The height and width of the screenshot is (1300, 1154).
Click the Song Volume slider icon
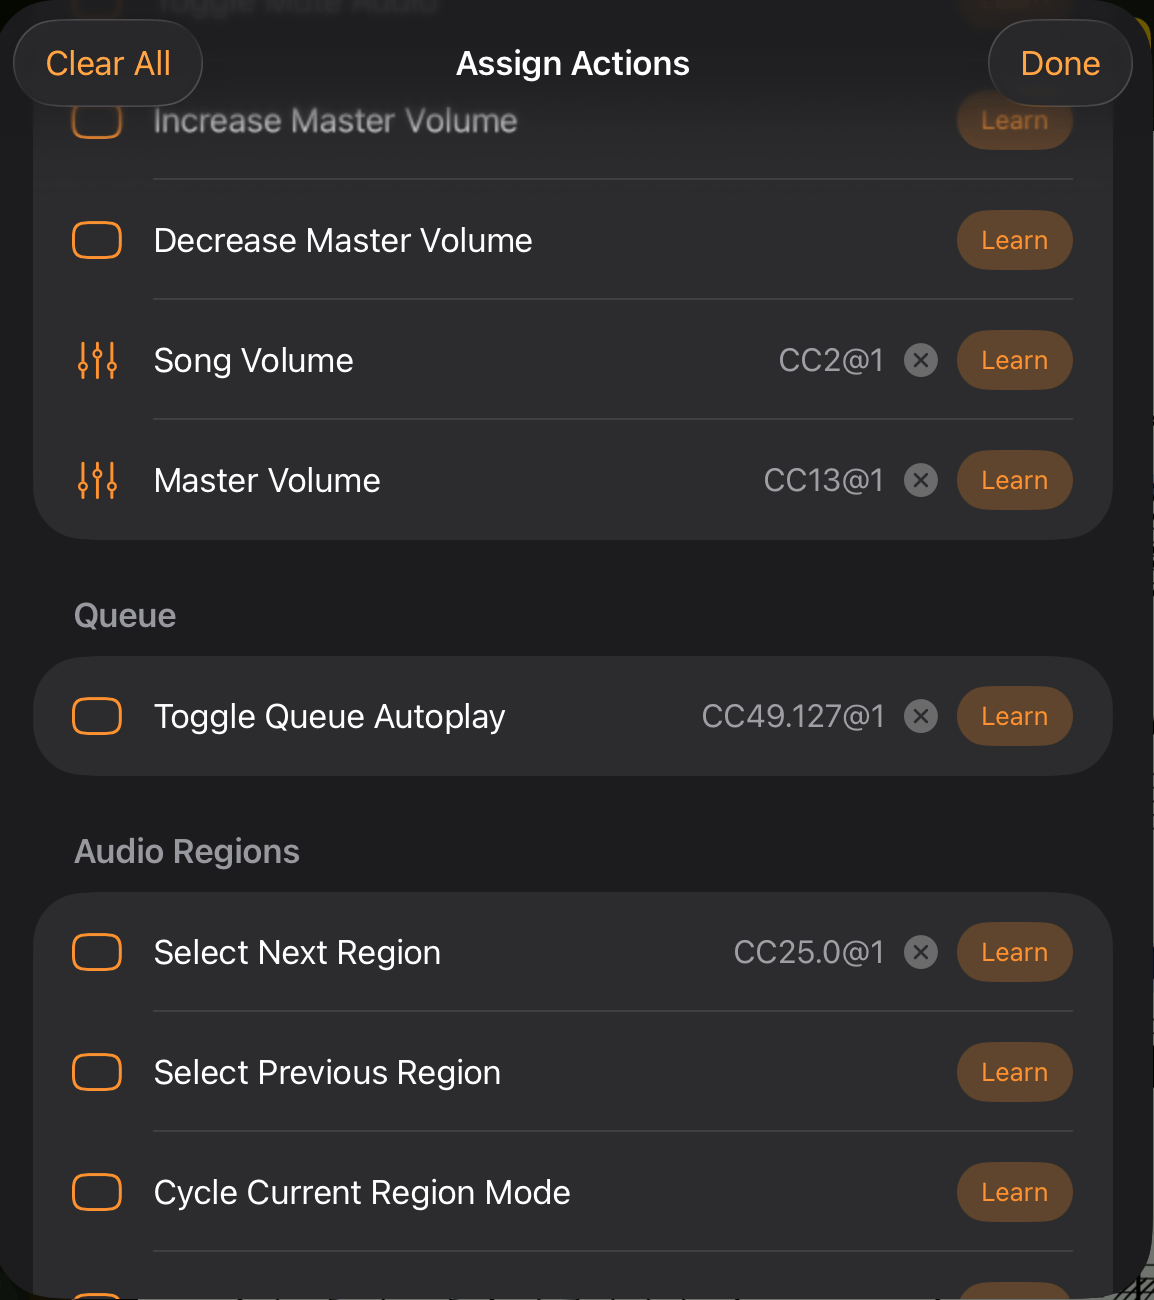(98, 360)
